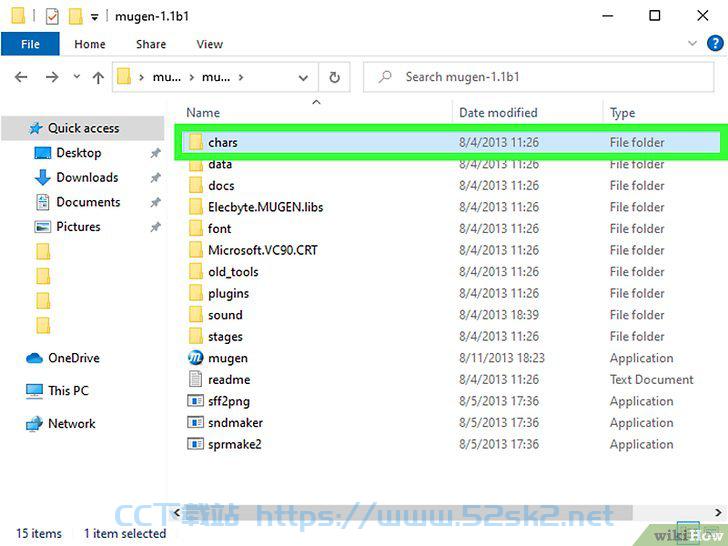
Task: Unpin Downloads using its pin icon
Action: pos(156,177)
